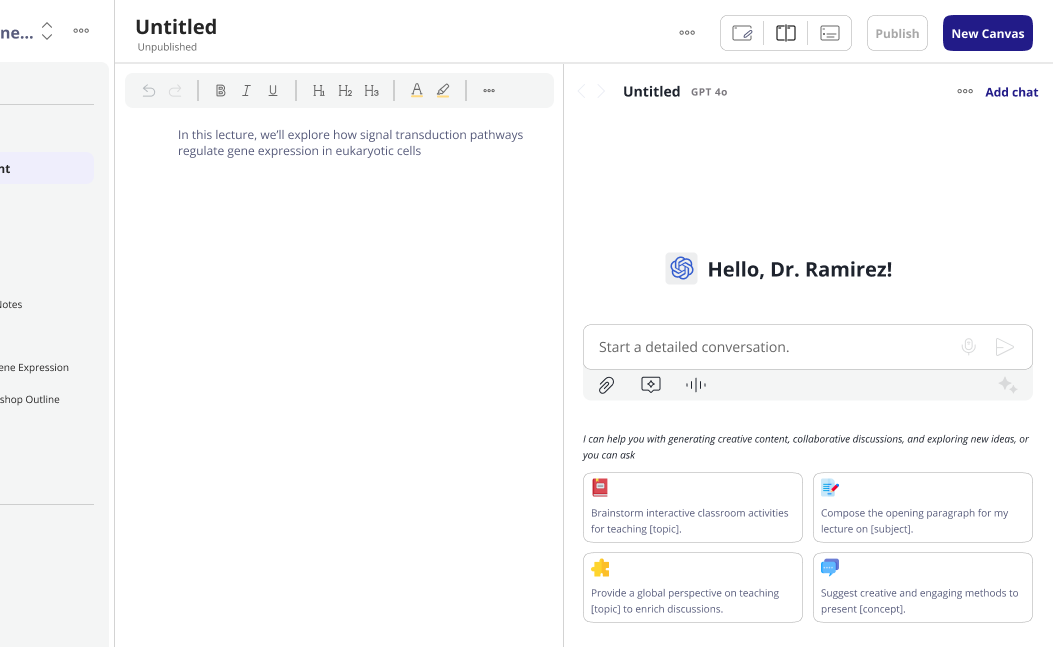Click the sparkle enhance prompt icon
Viewport: 1053px width, 647px height.
[x=1007, y=385]
